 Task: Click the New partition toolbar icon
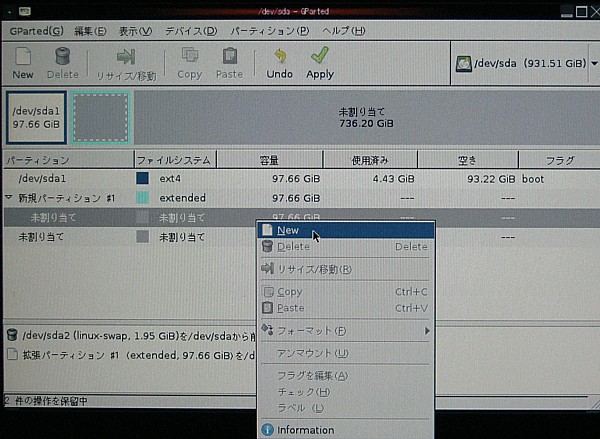pos(23,57)
